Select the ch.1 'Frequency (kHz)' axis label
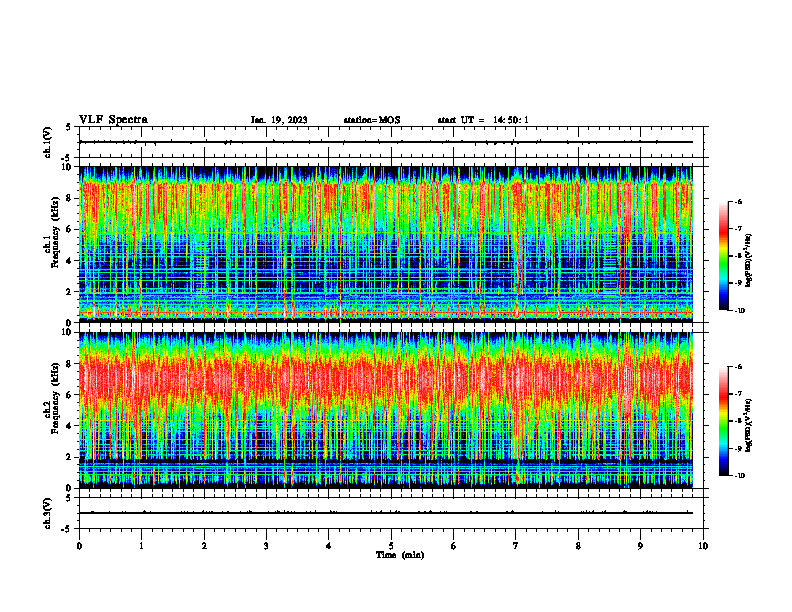 click(55, 232)
